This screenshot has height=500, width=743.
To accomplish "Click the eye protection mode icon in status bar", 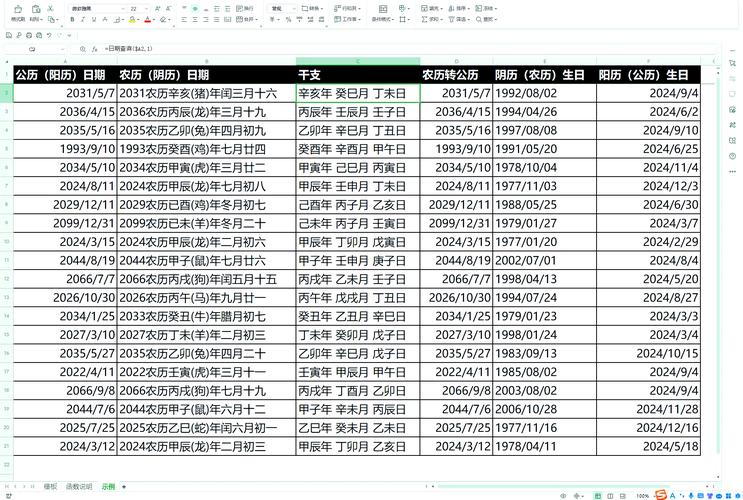I will 563,496.
